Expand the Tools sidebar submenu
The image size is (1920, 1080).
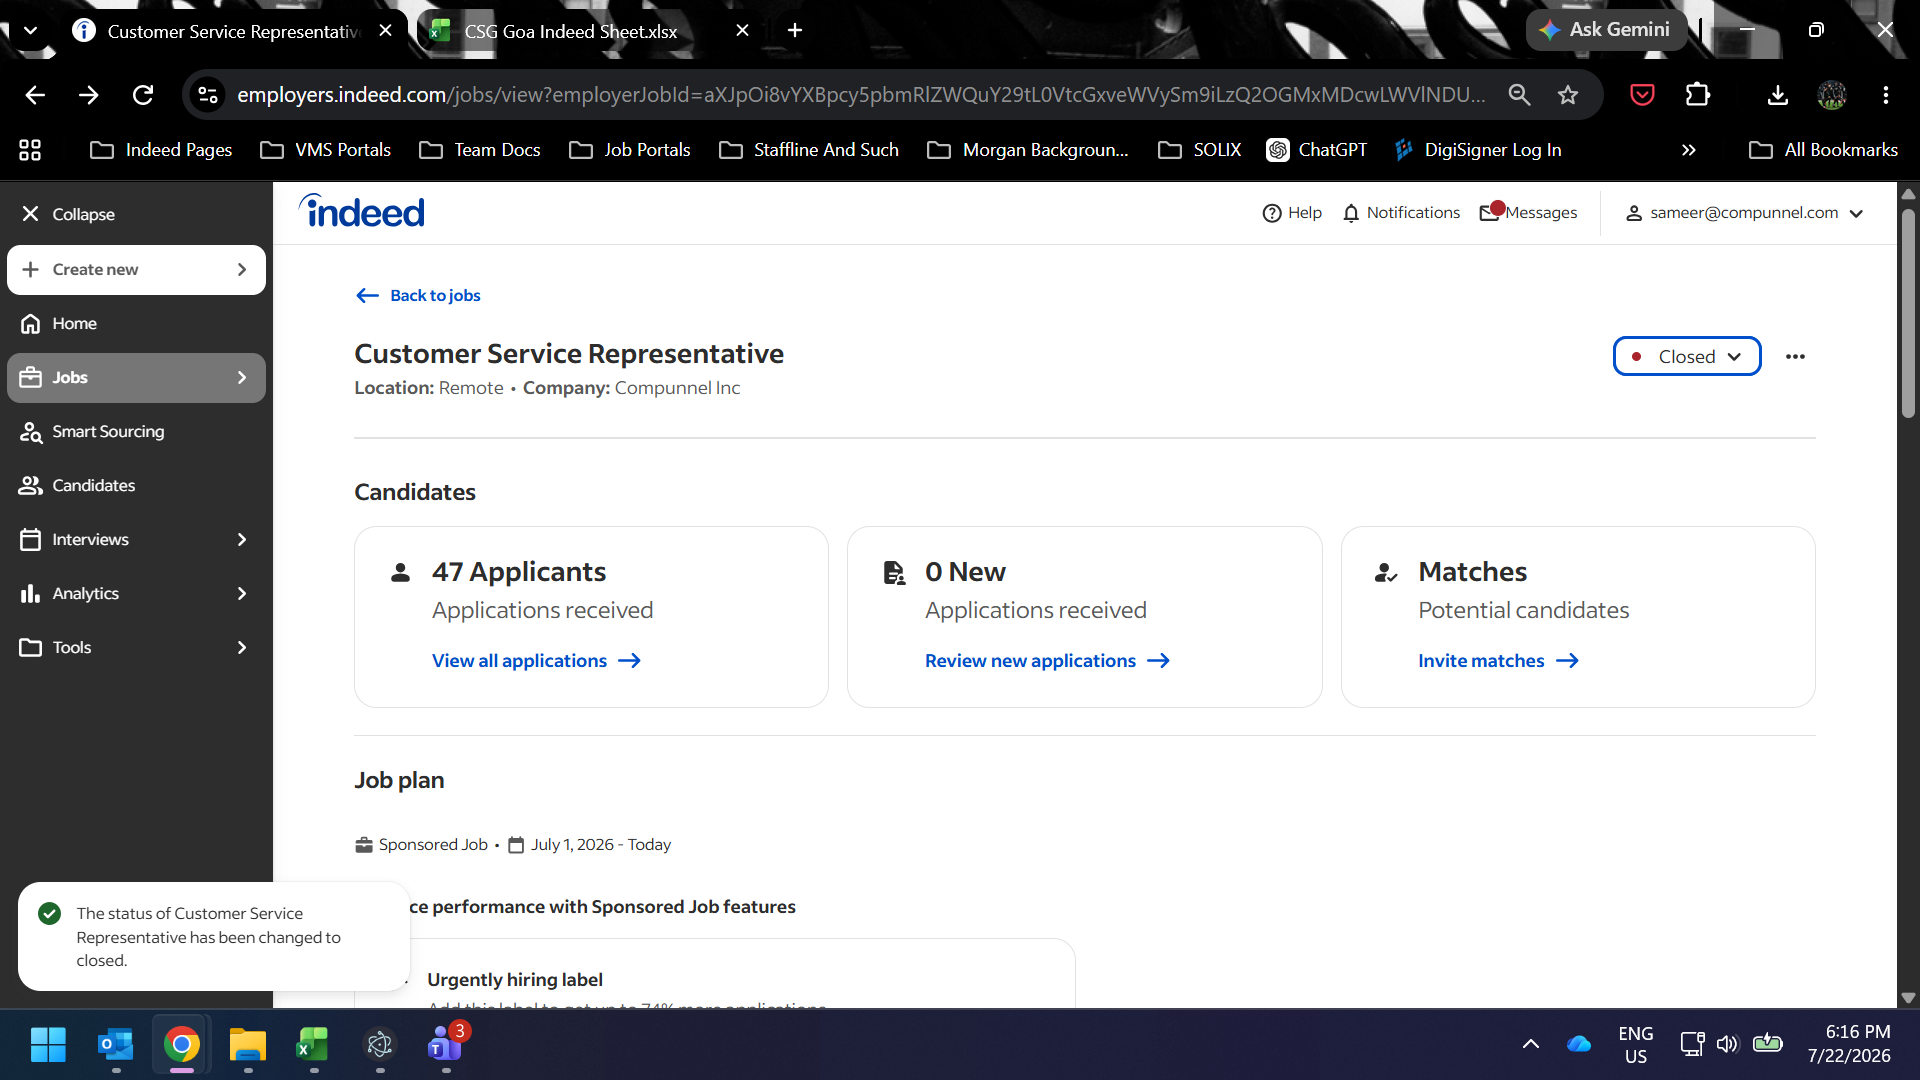[241, 648]
